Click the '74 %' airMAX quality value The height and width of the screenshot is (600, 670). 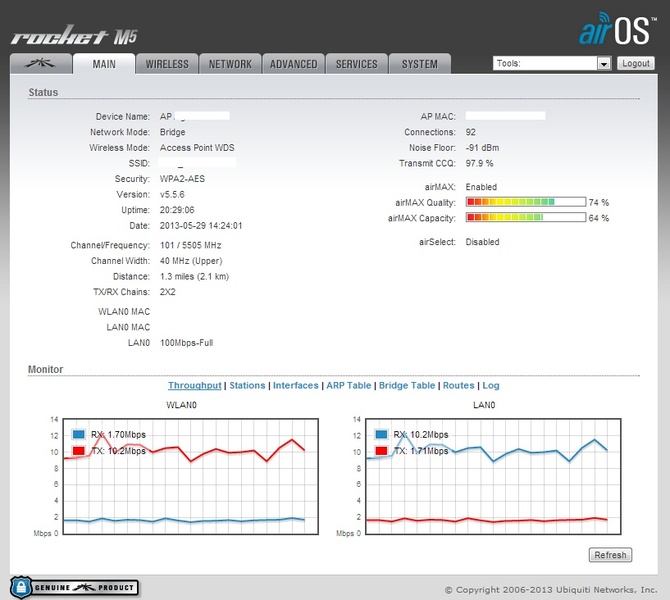599,202
